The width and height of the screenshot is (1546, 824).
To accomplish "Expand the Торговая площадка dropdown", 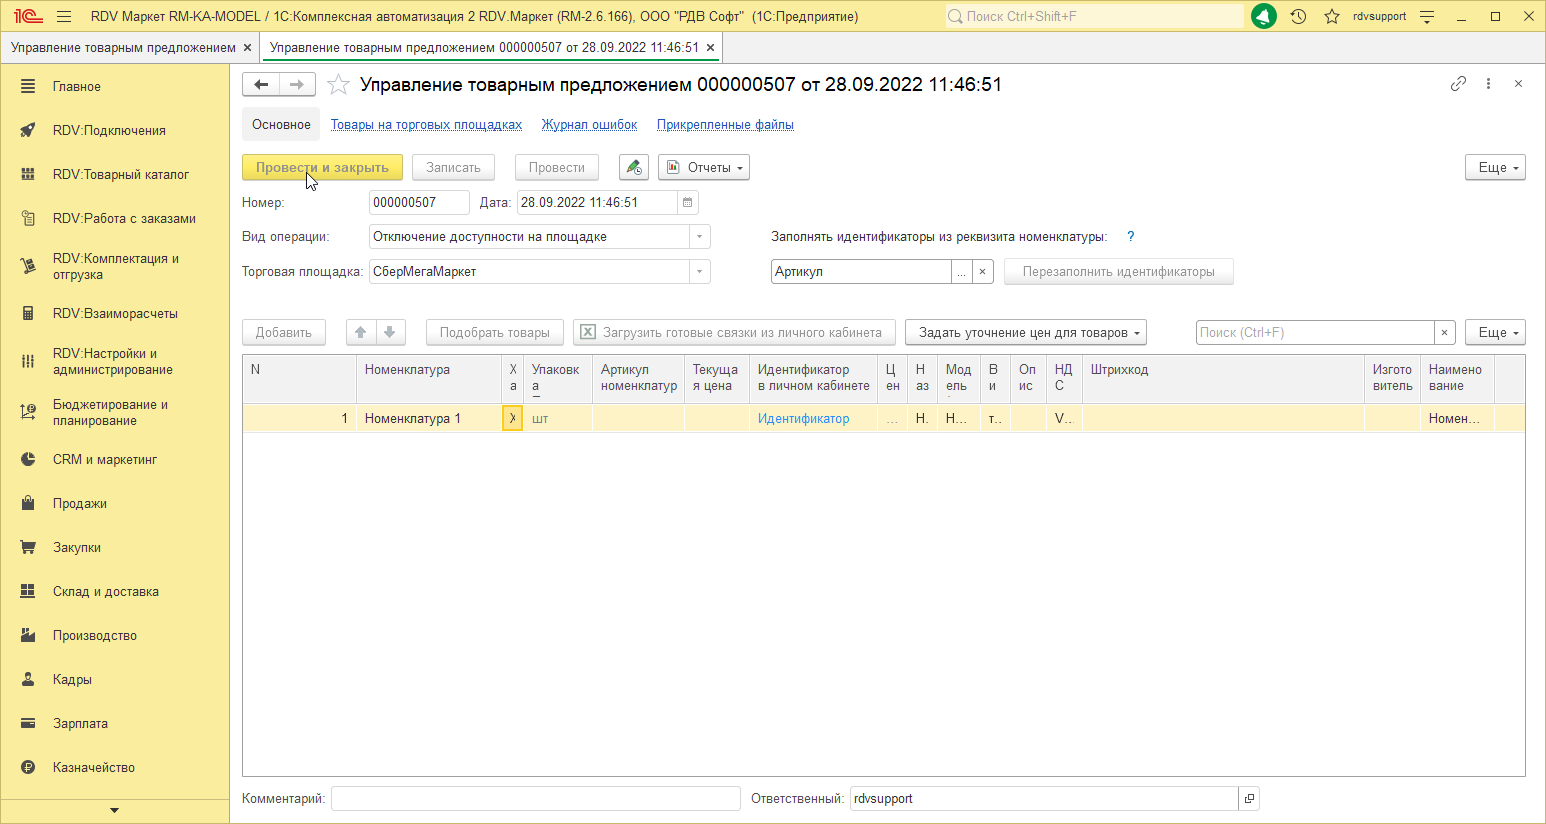I will pos(700,272).
